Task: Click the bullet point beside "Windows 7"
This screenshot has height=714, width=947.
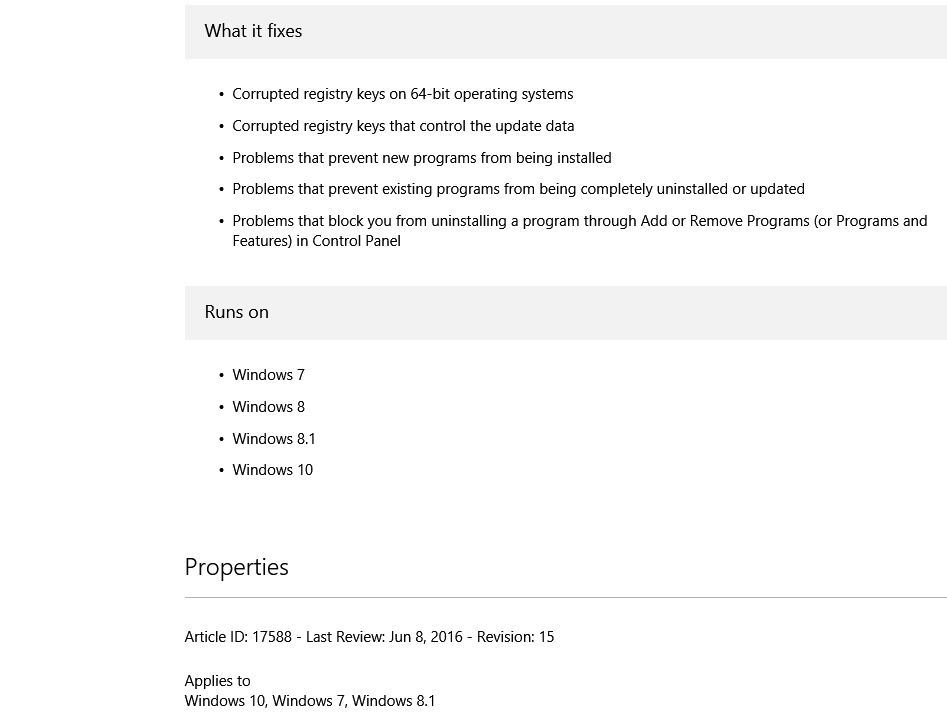Action: point(222,375)
